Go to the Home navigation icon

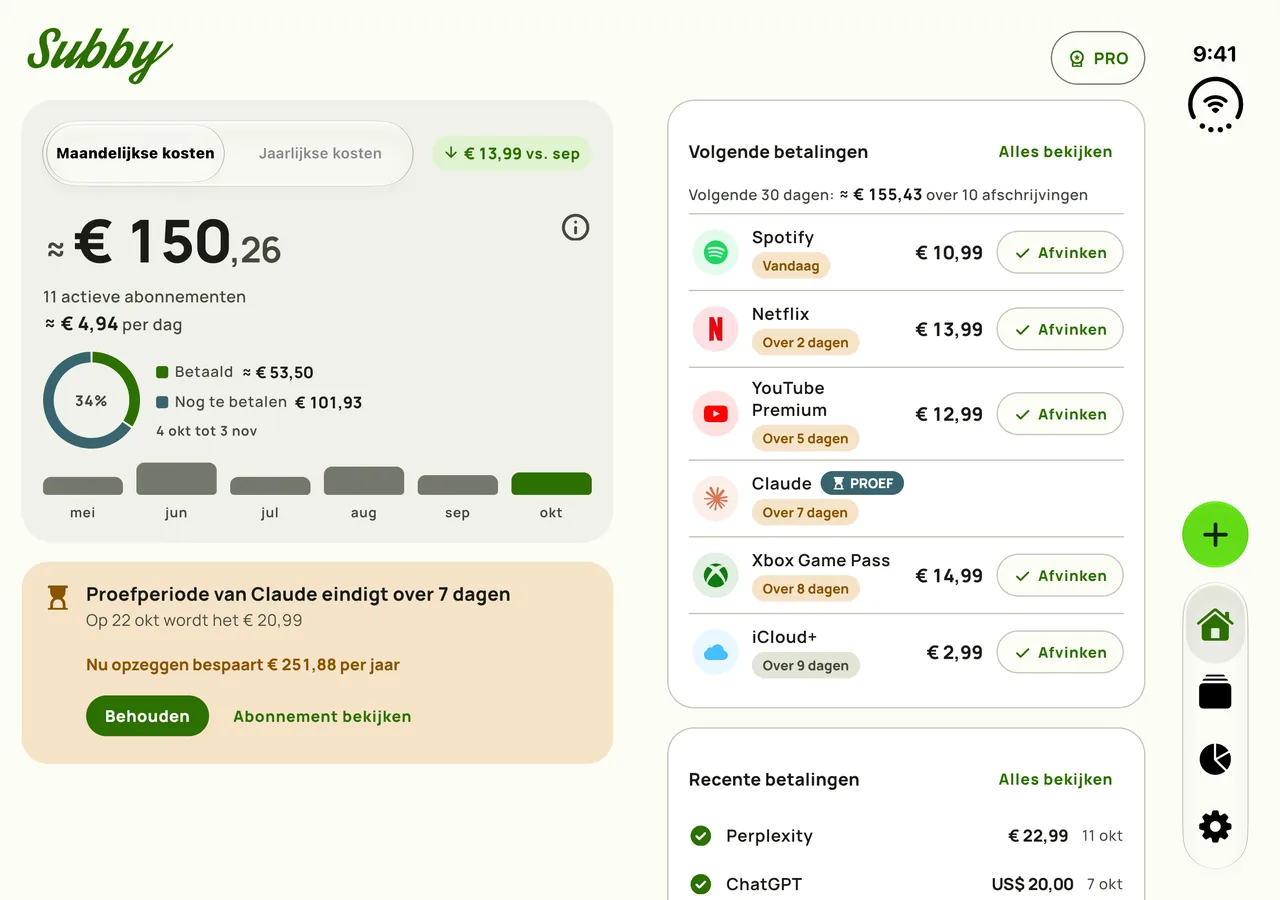click(1215, 625)
